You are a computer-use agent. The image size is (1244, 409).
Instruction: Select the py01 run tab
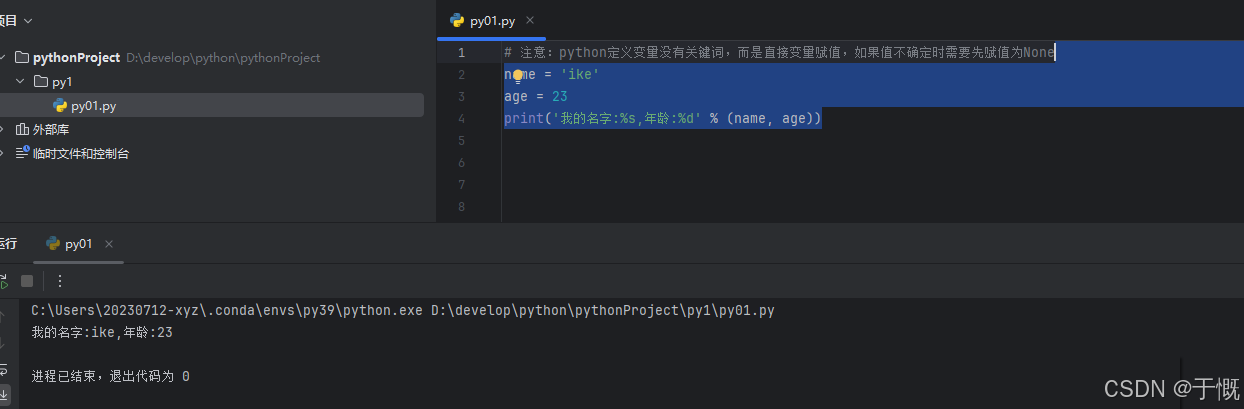pyautogui.click(x=78, y=243)
